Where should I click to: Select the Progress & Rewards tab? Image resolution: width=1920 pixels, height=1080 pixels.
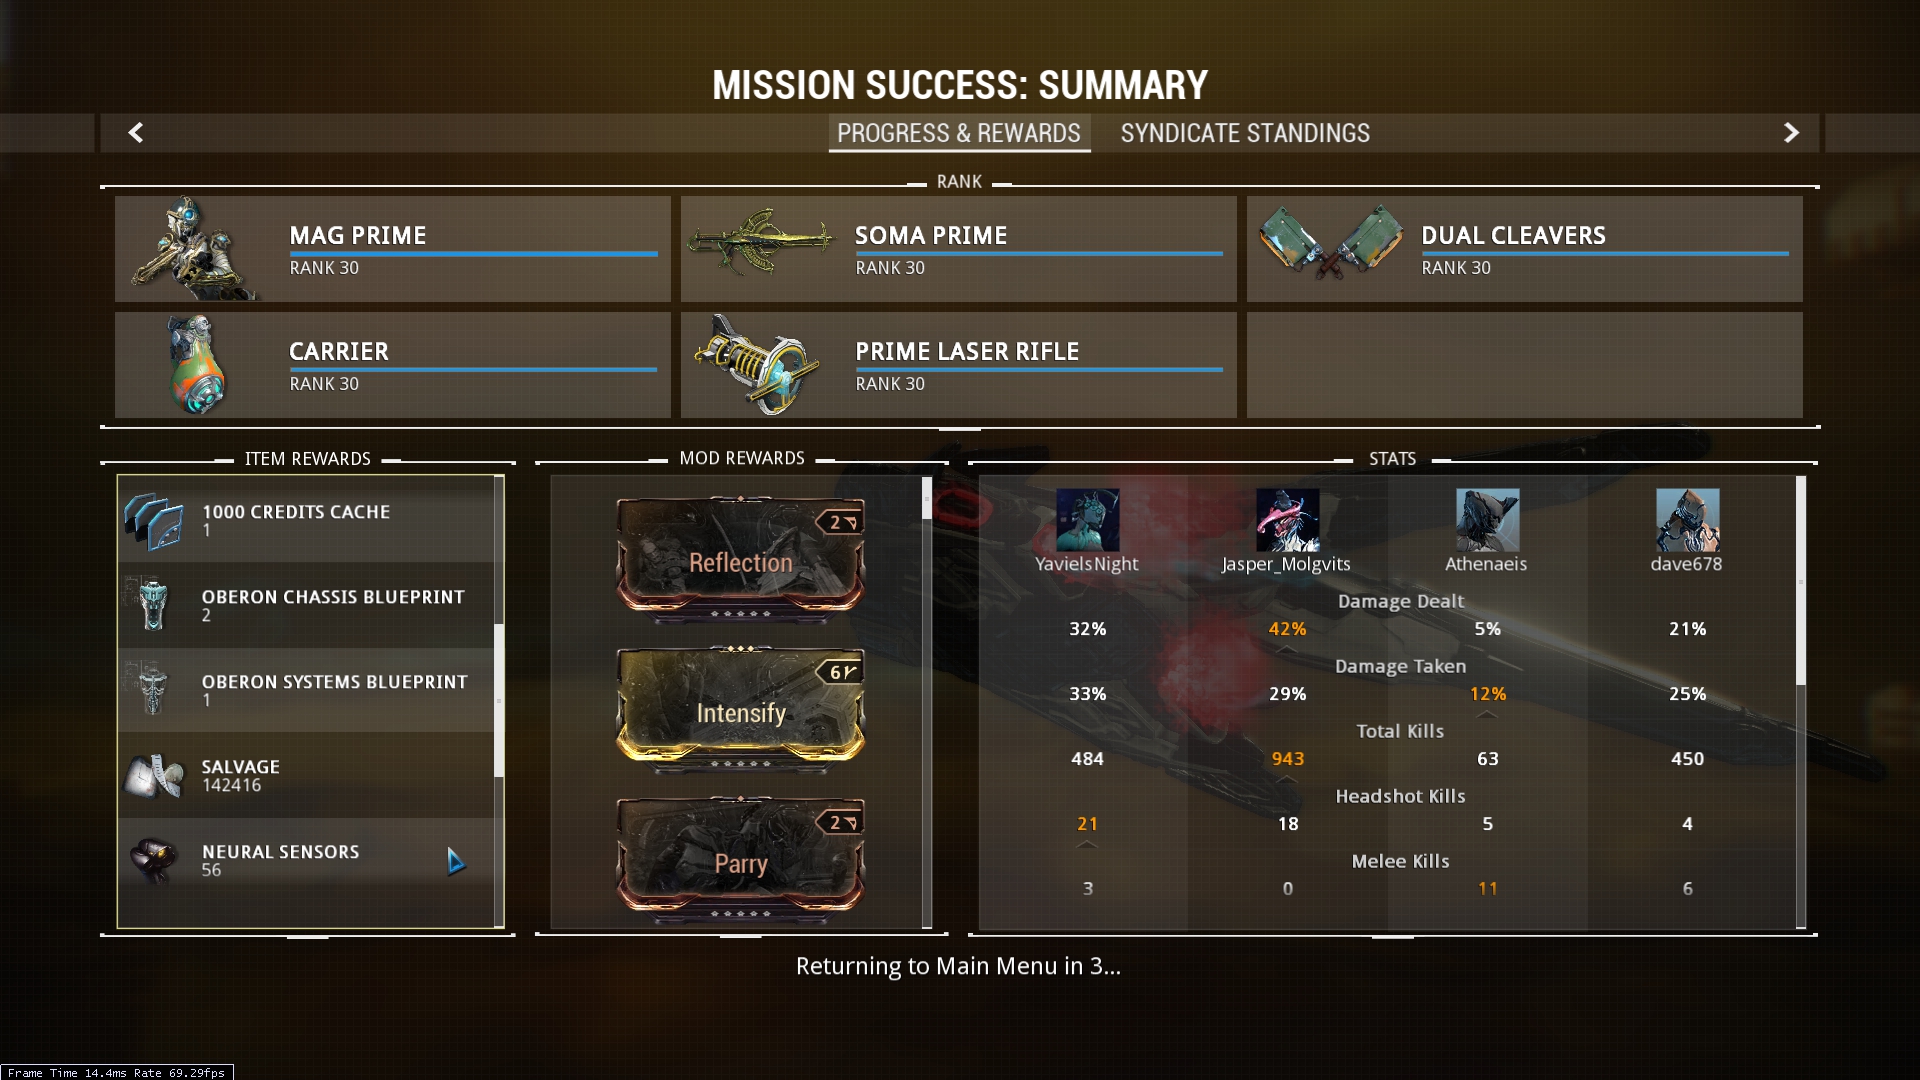959,133
